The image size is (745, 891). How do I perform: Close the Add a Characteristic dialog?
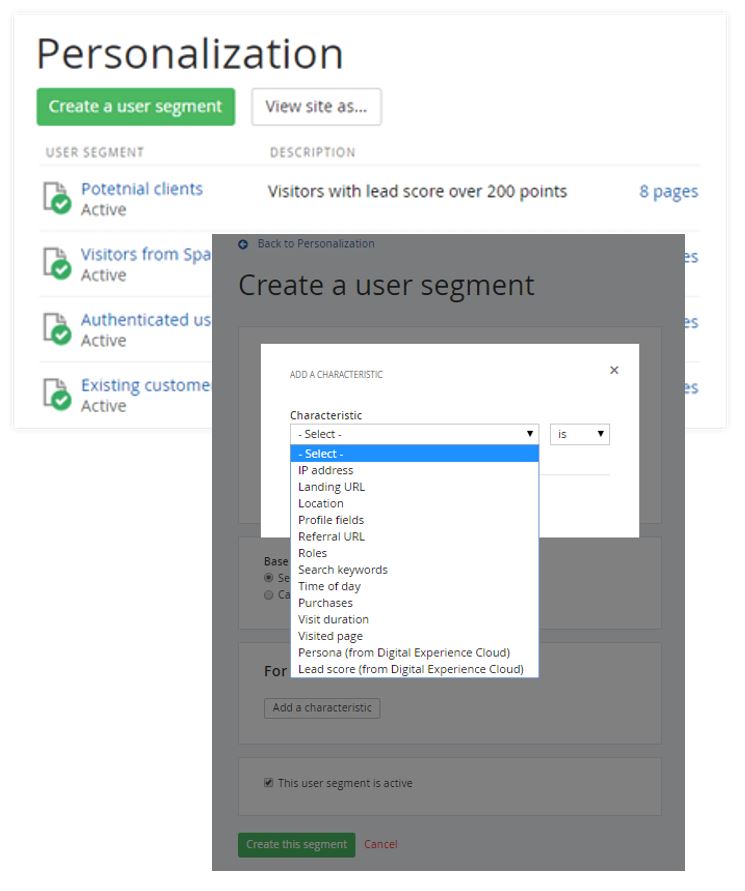[613, 369]
